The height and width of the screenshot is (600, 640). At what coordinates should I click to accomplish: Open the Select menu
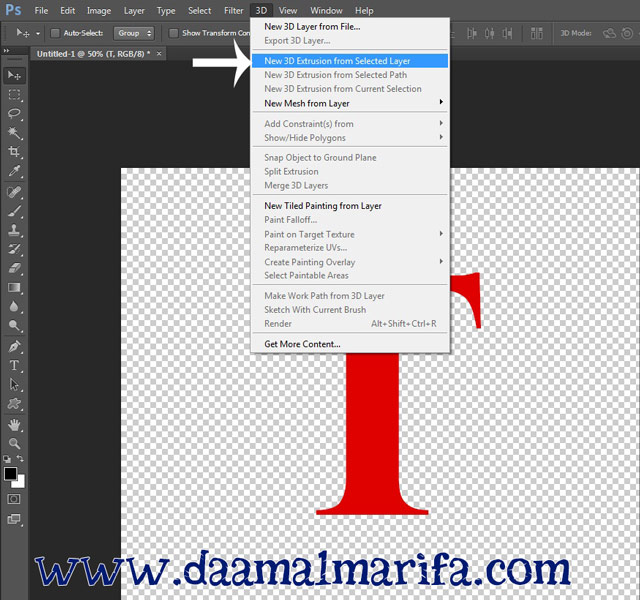(x=199, y=11)
